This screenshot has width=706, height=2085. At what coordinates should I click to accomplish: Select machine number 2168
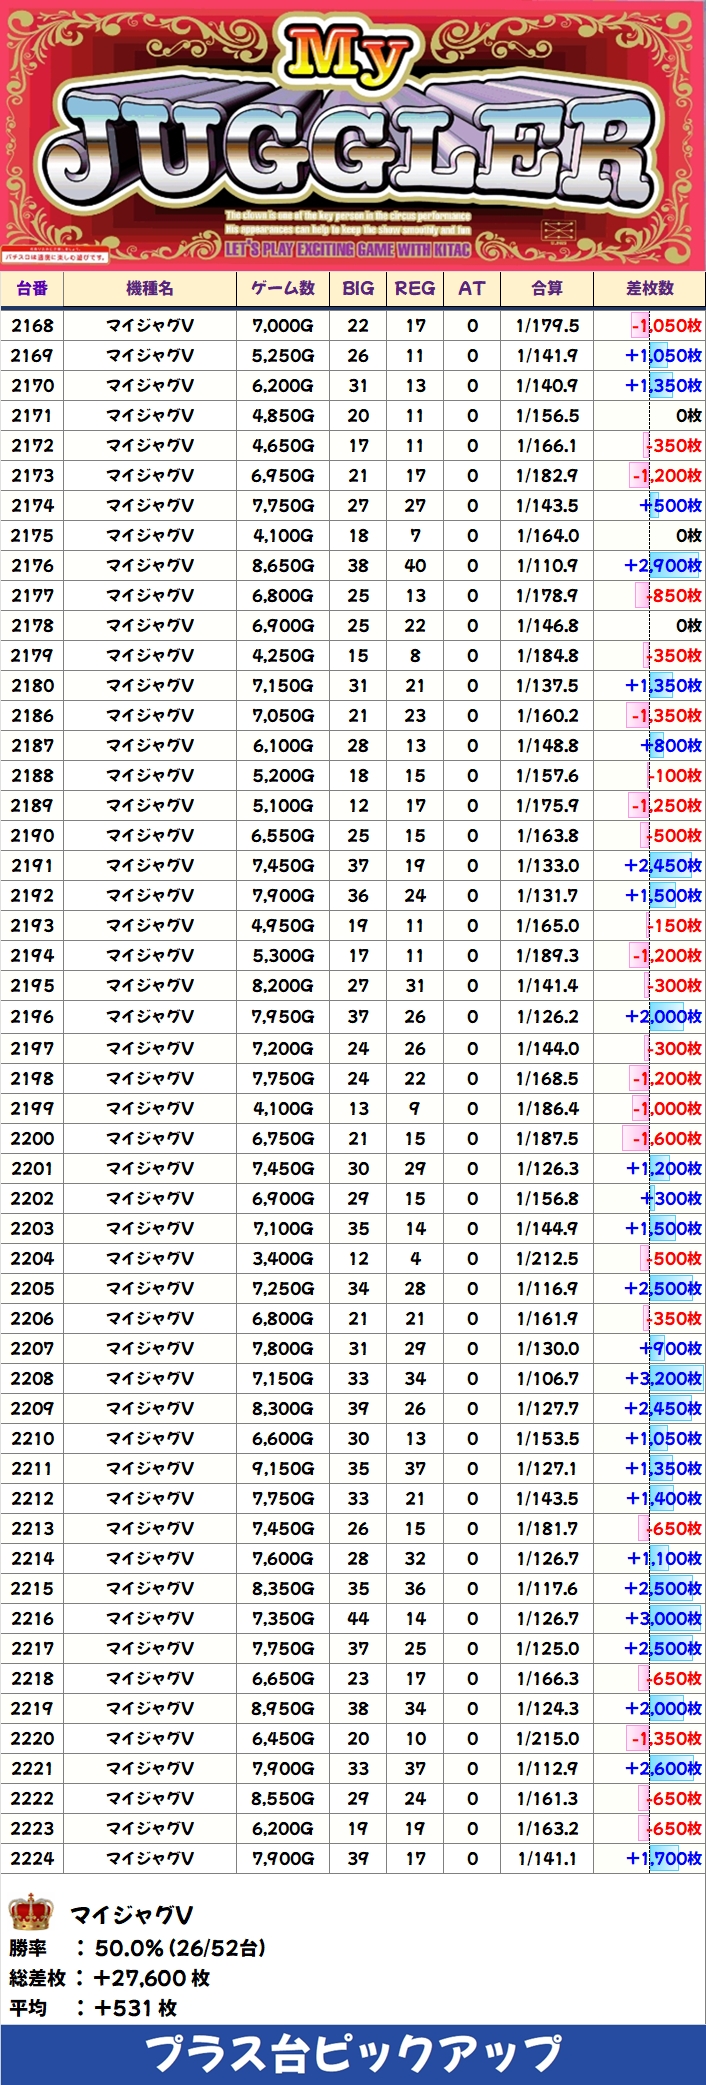32,325
